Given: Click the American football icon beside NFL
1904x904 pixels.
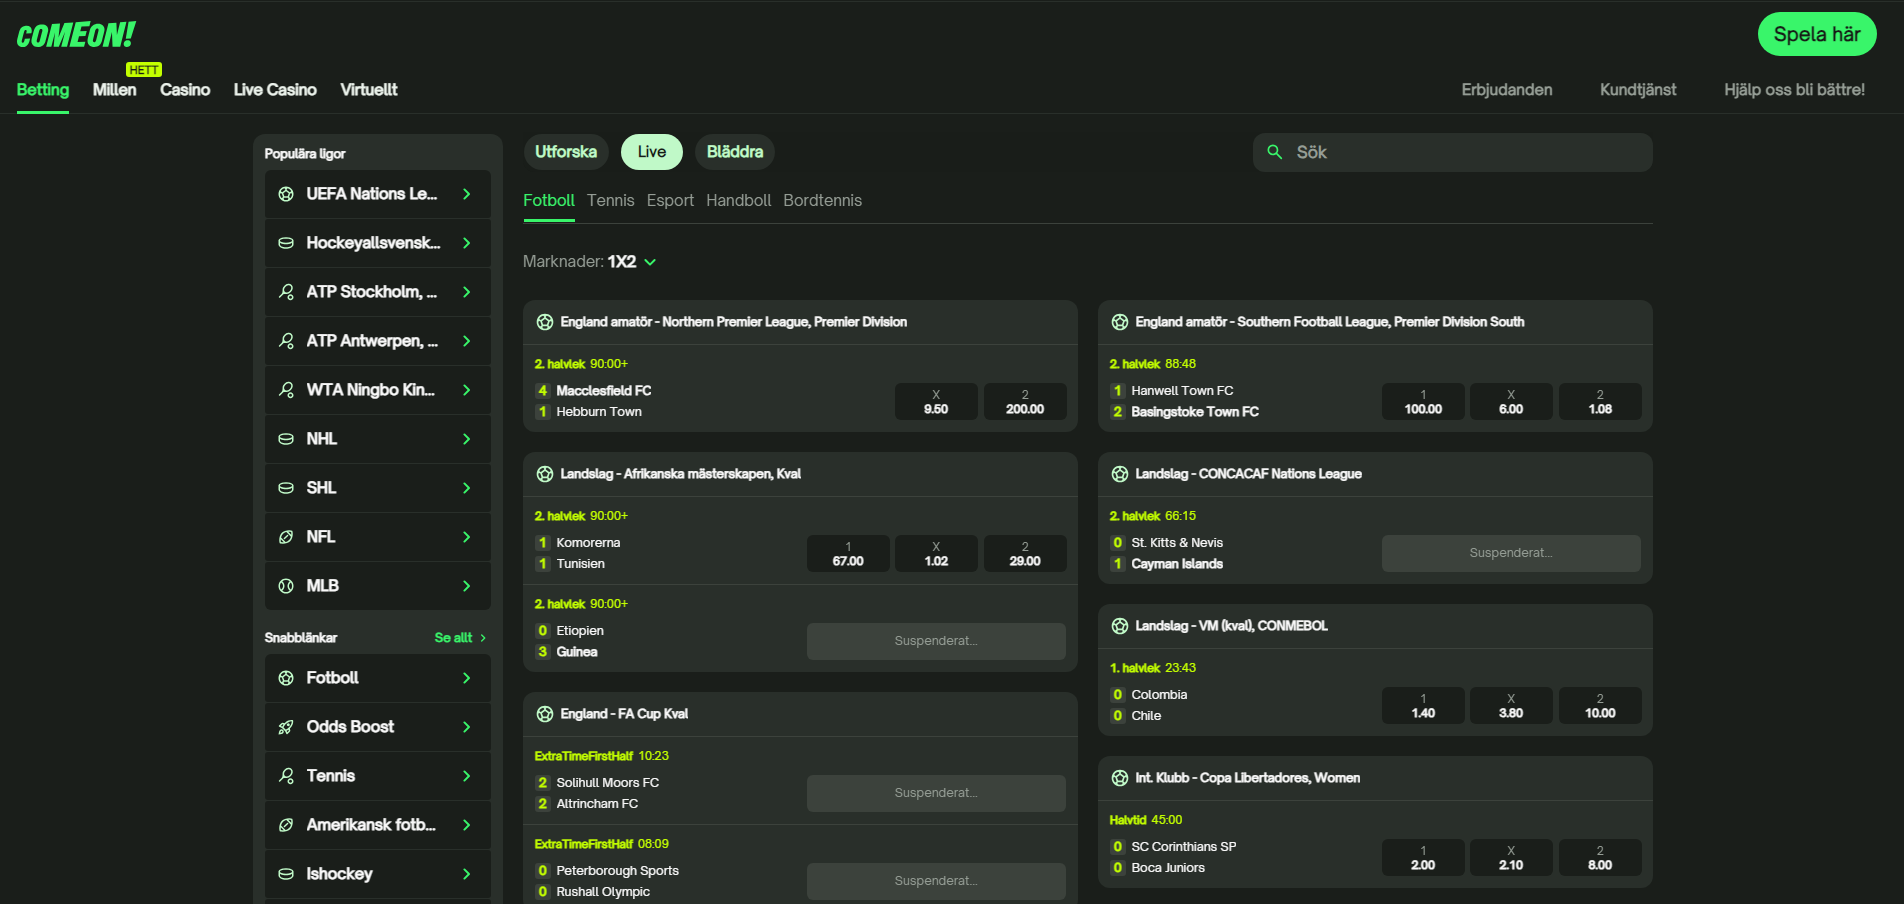Looking at the screenshot, I should (x=286, y=537).
